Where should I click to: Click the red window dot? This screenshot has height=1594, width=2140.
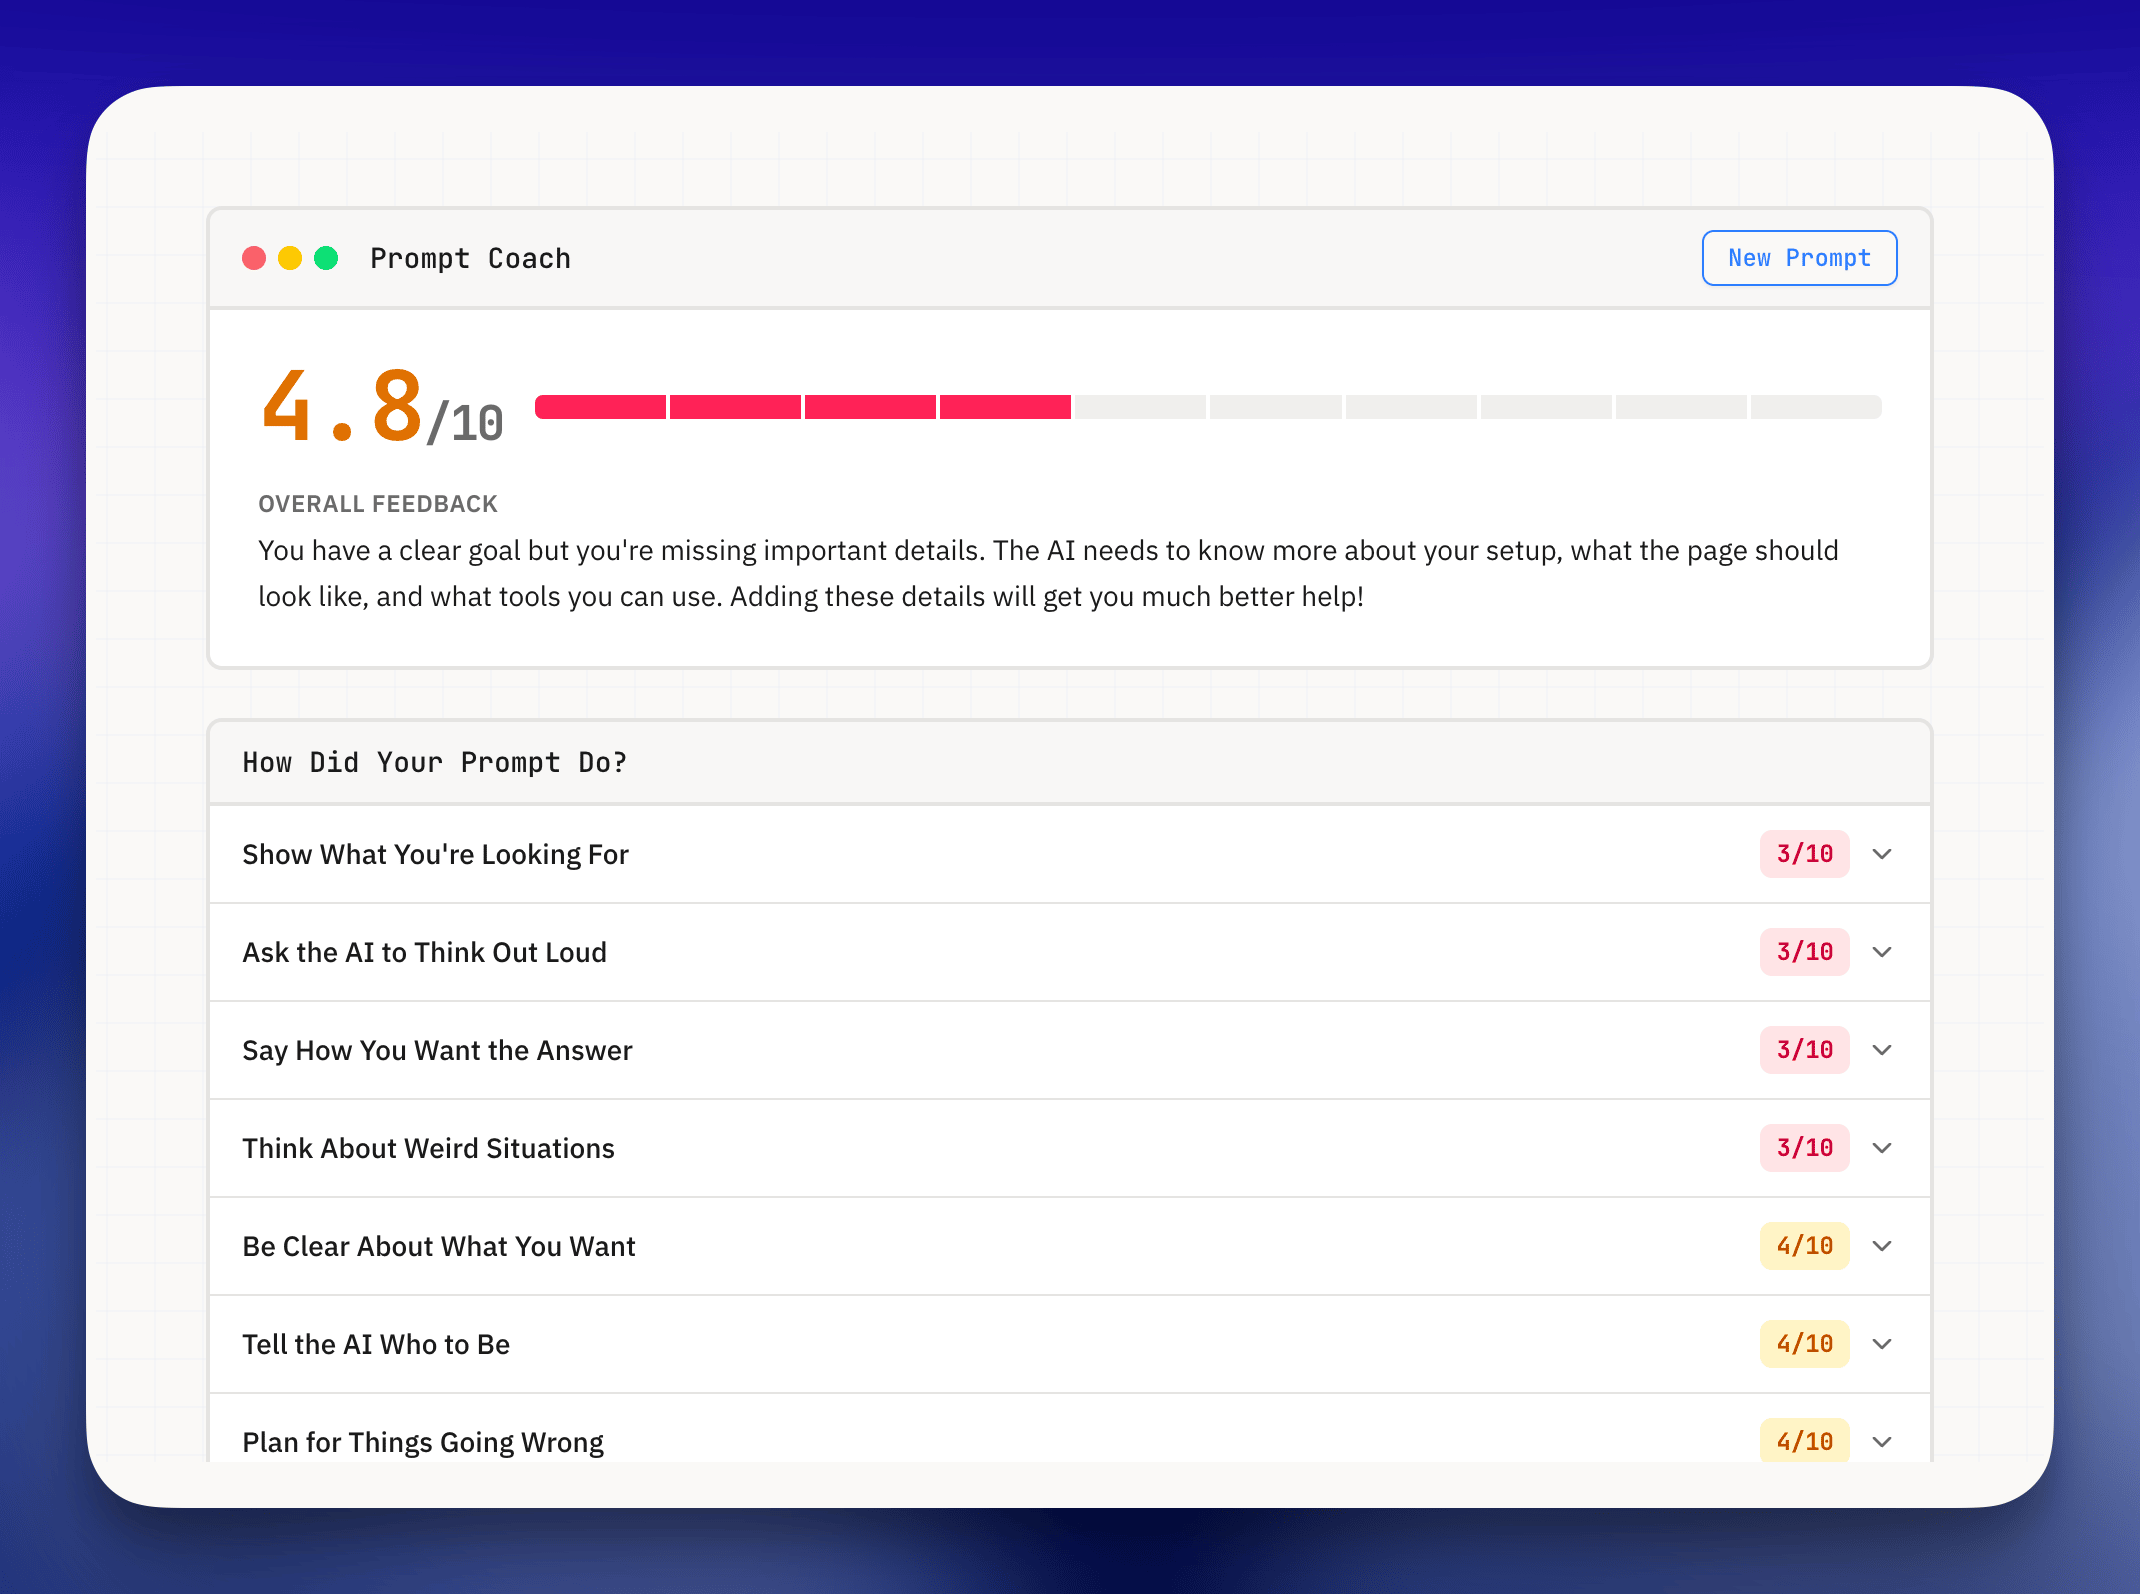[254, 258]
